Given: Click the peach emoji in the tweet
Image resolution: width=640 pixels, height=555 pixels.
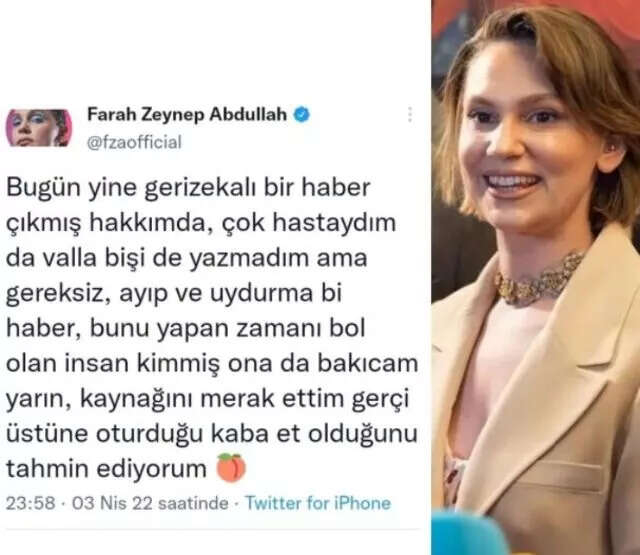Looking at the screenshot, I should click(231, 468).
